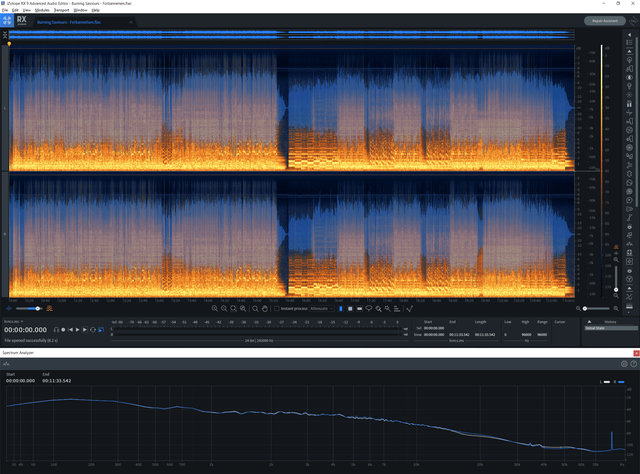Select the Lasso selection tool
640x474 pixels.
pos(369,309)
